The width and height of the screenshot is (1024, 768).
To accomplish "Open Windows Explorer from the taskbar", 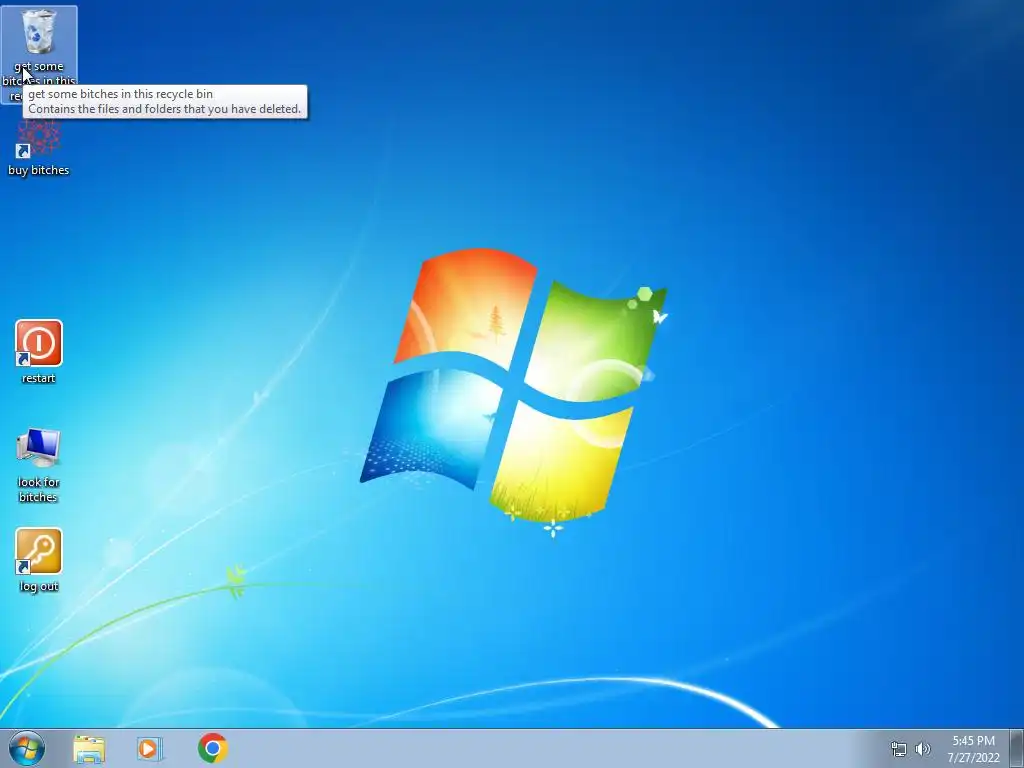I will [x=89, y=749].
